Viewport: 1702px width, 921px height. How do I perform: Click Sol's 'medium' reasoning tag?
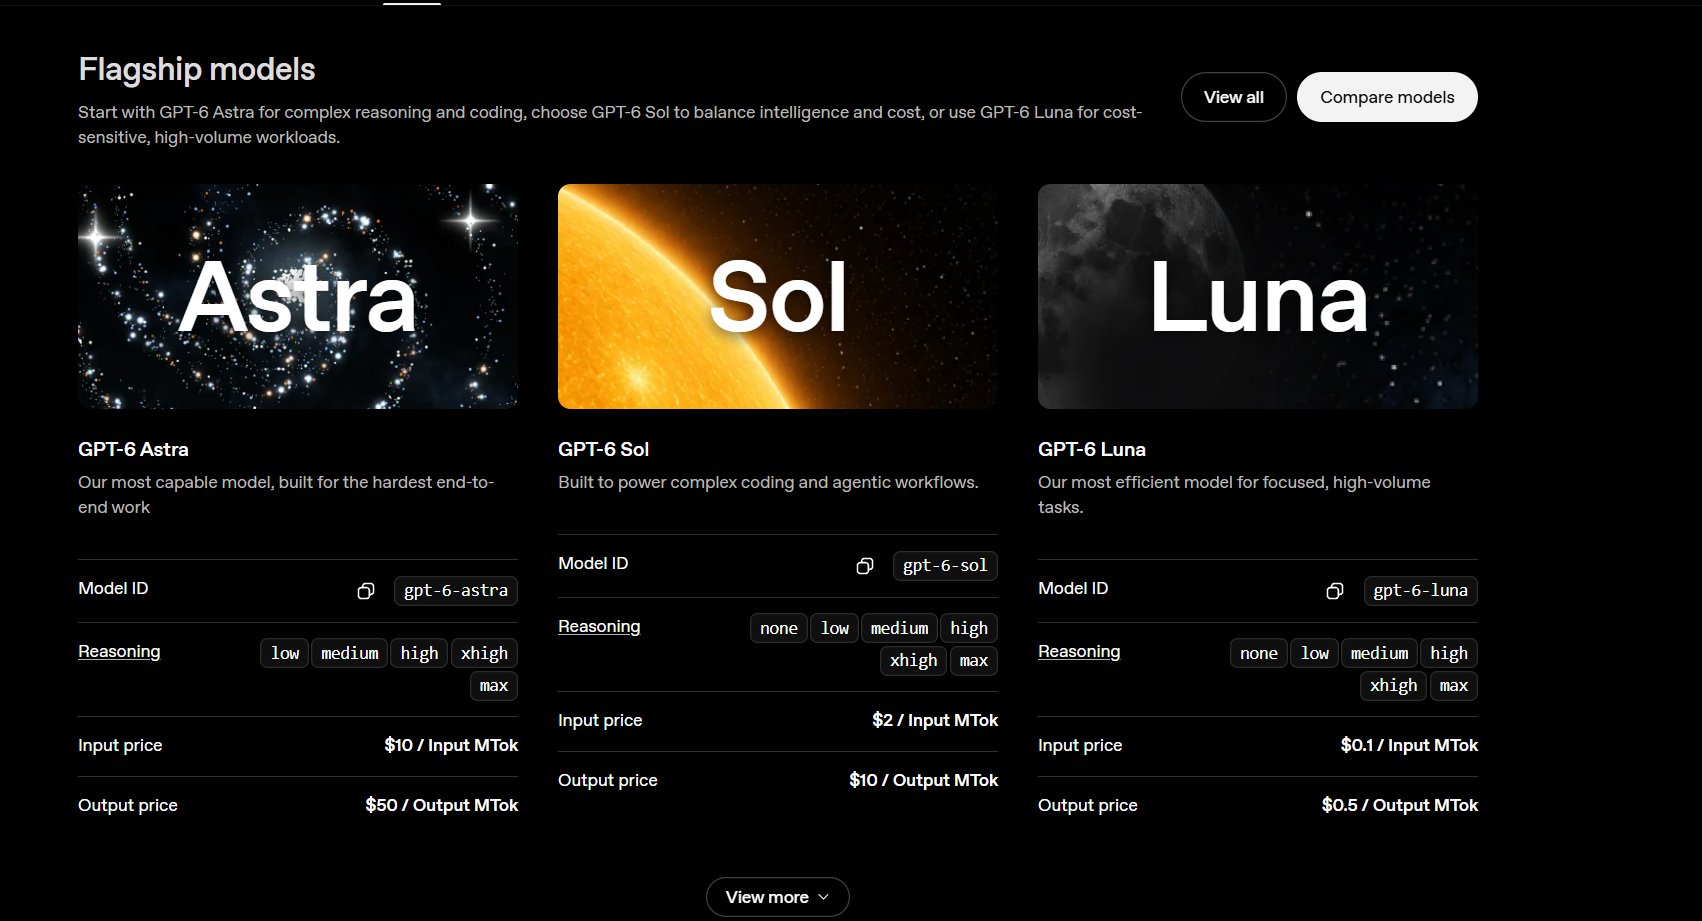pyautogui.click(x=899, y=628)
